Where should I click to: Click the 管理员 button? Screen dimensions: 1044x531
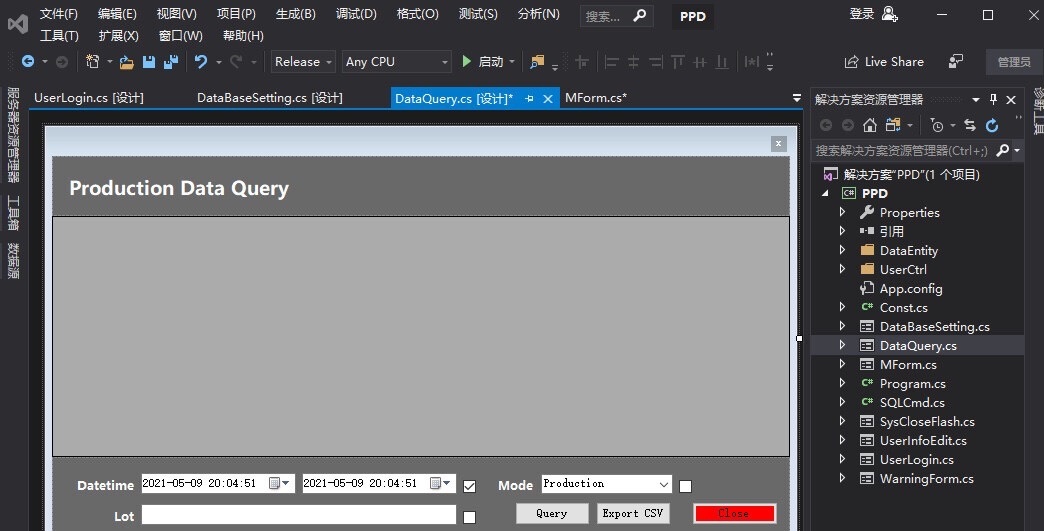pyautogui.click(x=1014, y=62)
